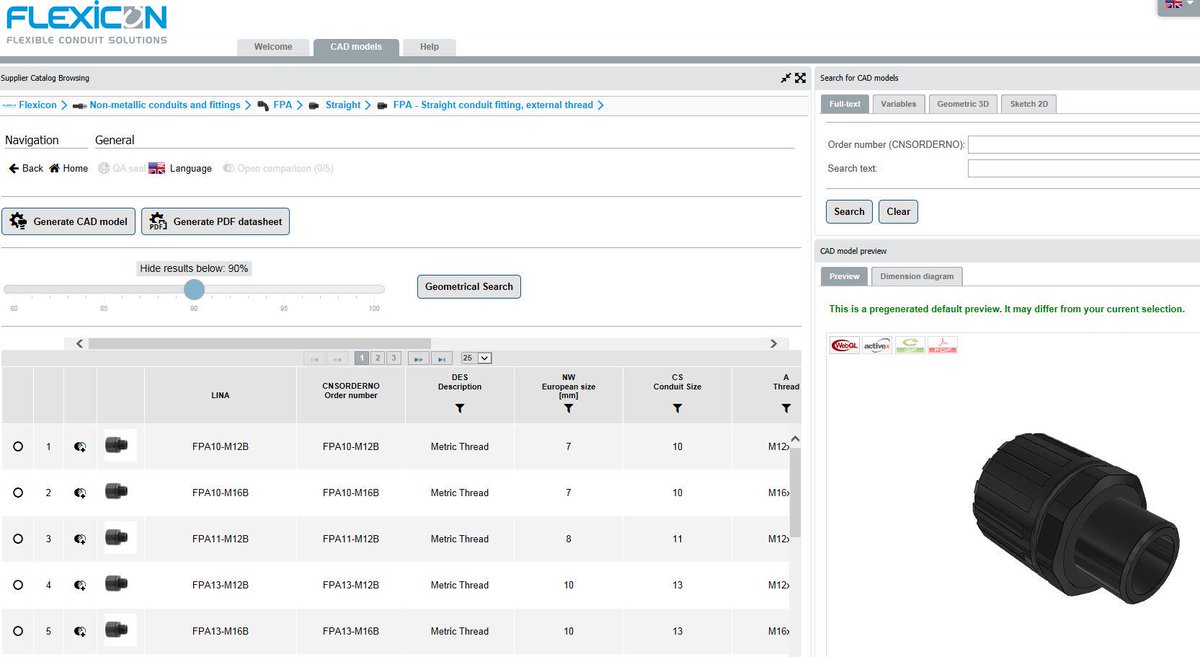The width and height of the screenshot is (1200, 657).
Task: Open the Welcome tab
Action: point(273,47)
